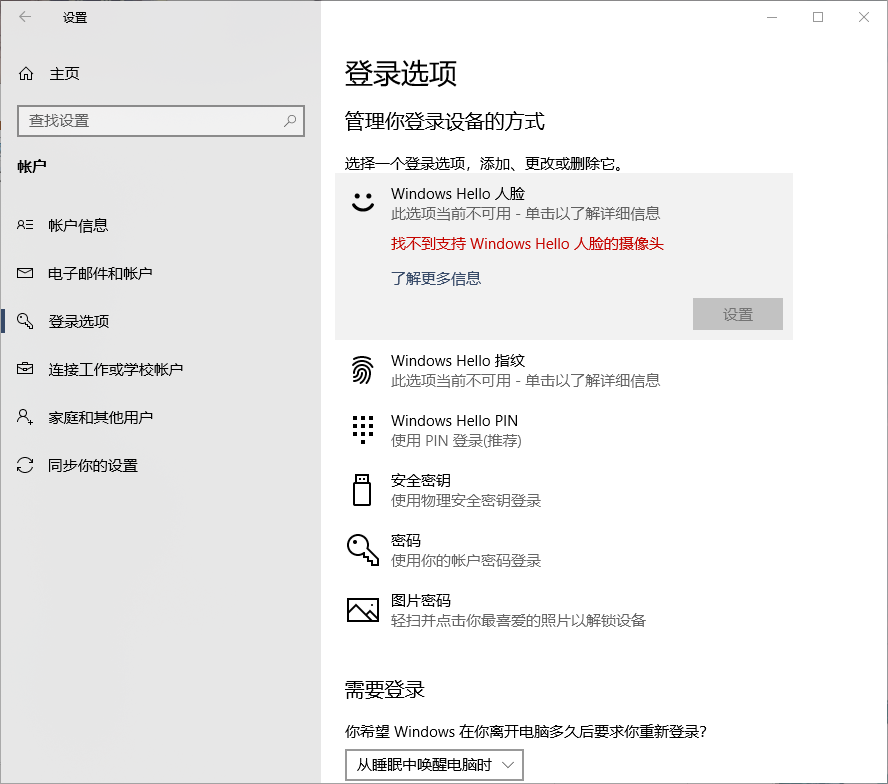The image size is (888, 784).
Task: Expand the 图片密码 sign-in option
Action: (563, 610)
